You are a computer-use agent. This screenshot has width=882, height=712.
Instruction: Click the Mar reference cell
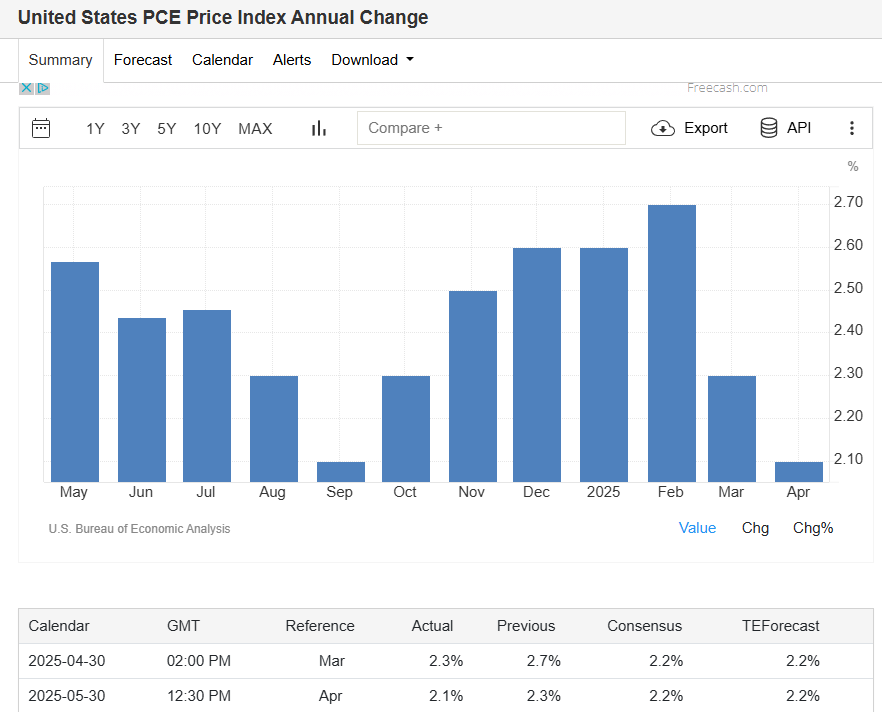coord(332,661)
